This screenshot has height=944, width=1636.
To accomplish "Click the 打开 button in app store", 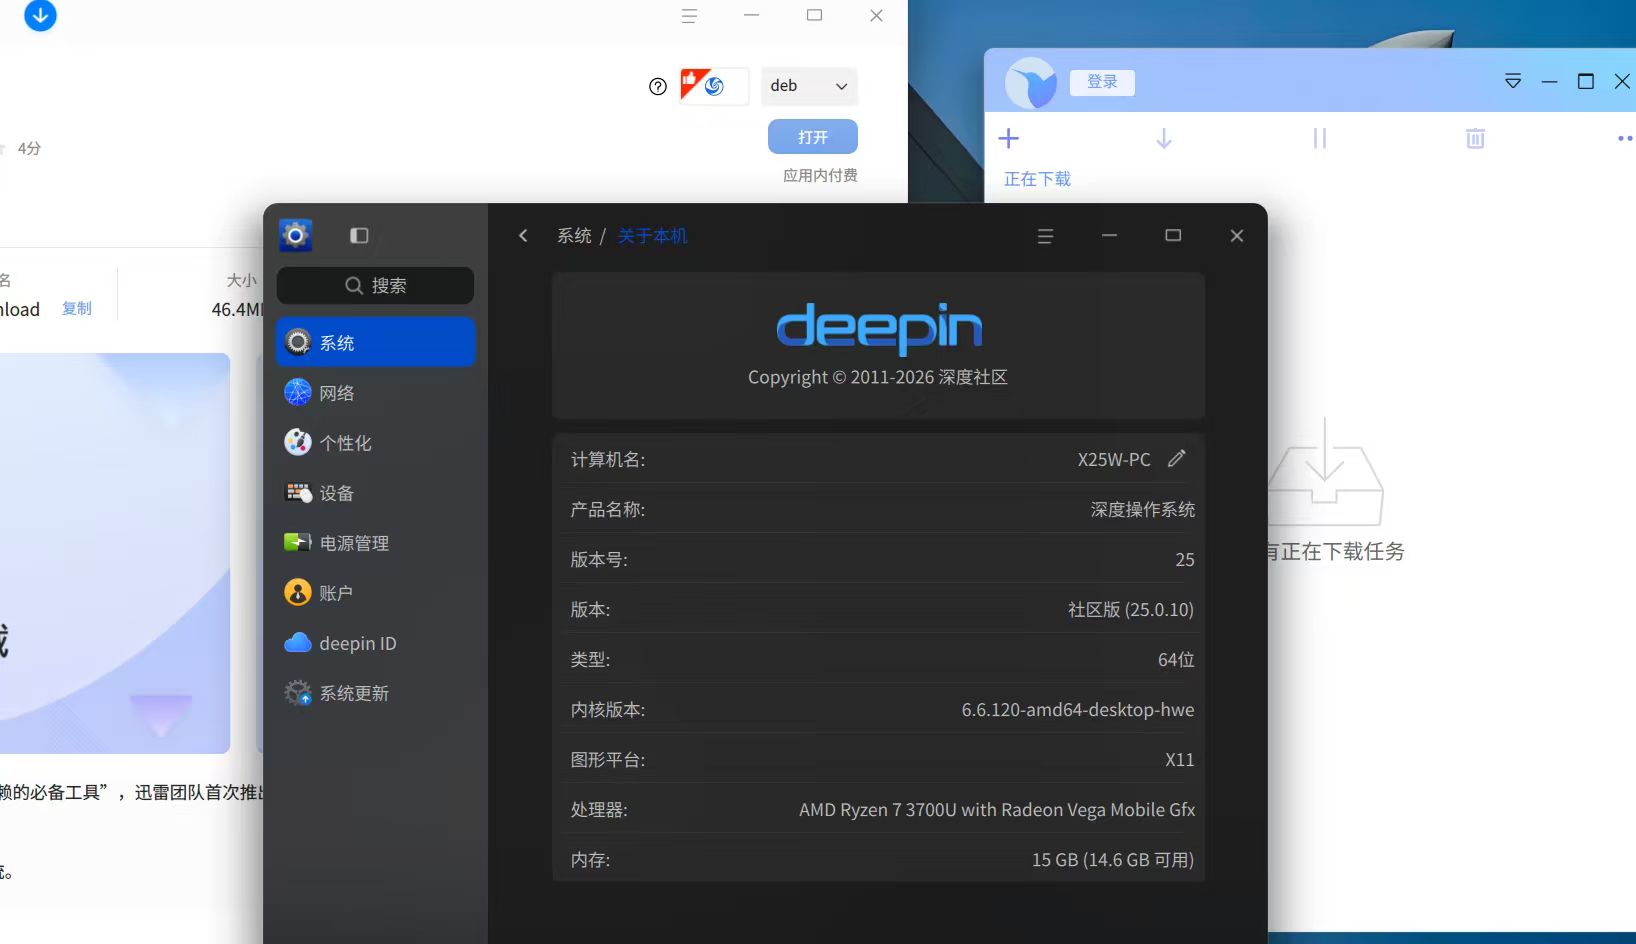I will pyautogui.click(x=813, y=137).
